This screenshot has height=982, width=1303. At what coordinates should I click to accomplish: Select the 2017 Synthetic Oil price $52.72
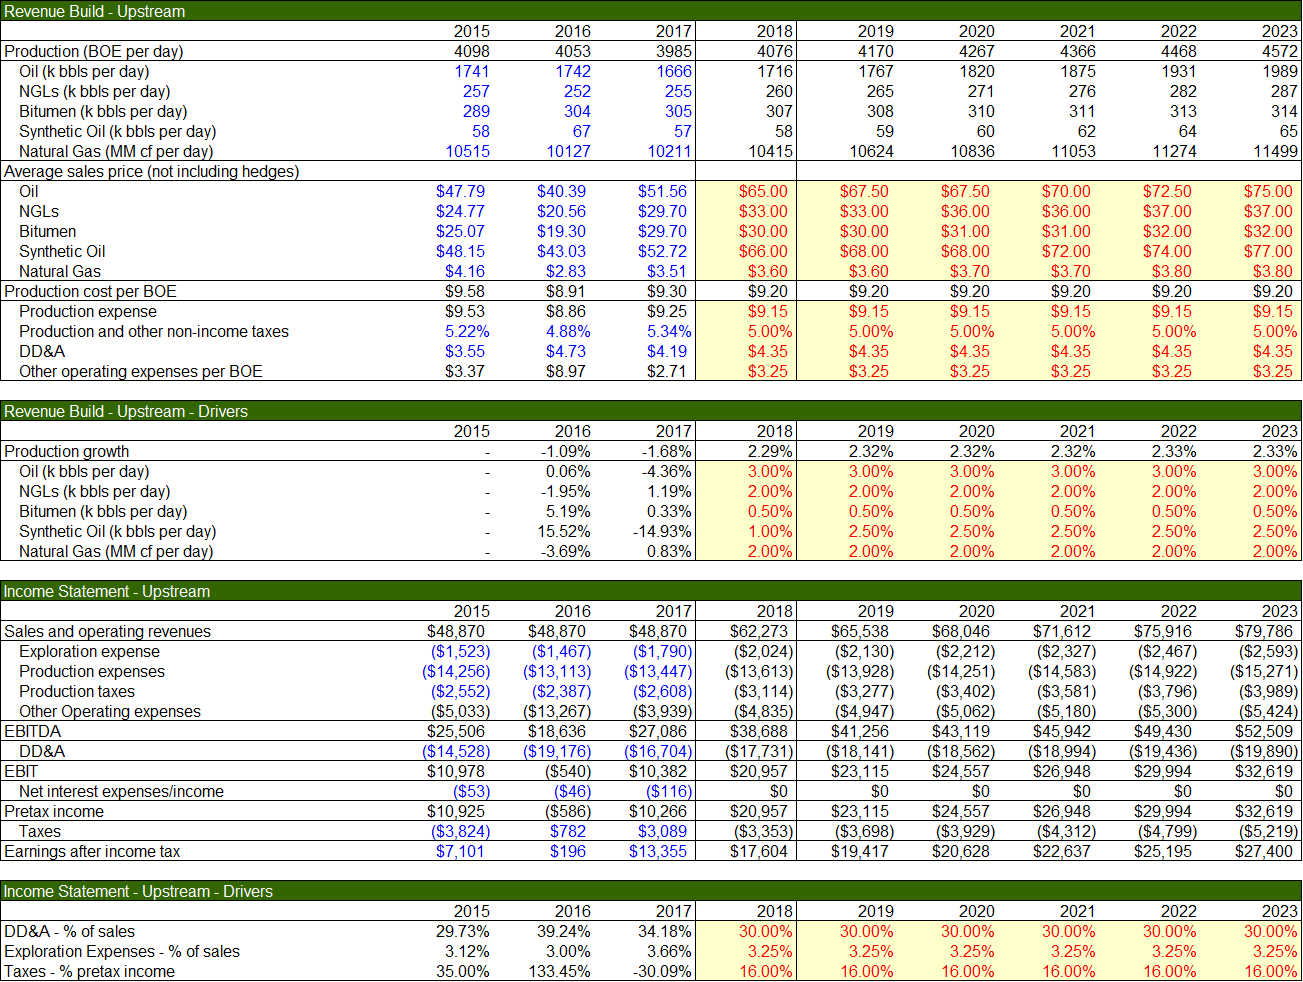(662, 251)
